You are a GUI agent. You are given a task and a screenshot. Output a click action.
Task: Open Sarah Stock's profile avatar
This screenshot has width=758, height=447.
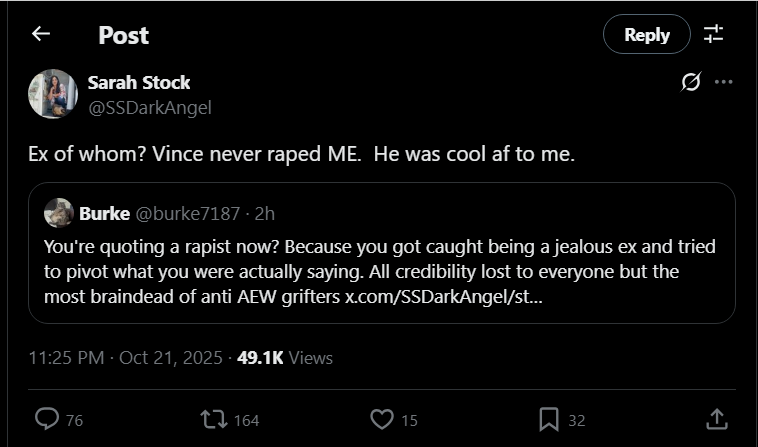coord(53,94)
